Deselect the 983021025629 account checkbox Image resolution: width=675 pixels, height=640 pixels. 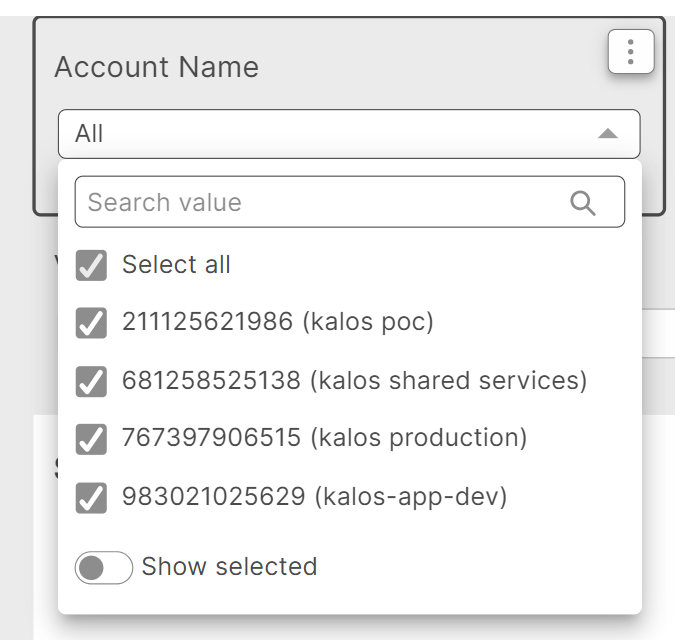tap(91, 497)
